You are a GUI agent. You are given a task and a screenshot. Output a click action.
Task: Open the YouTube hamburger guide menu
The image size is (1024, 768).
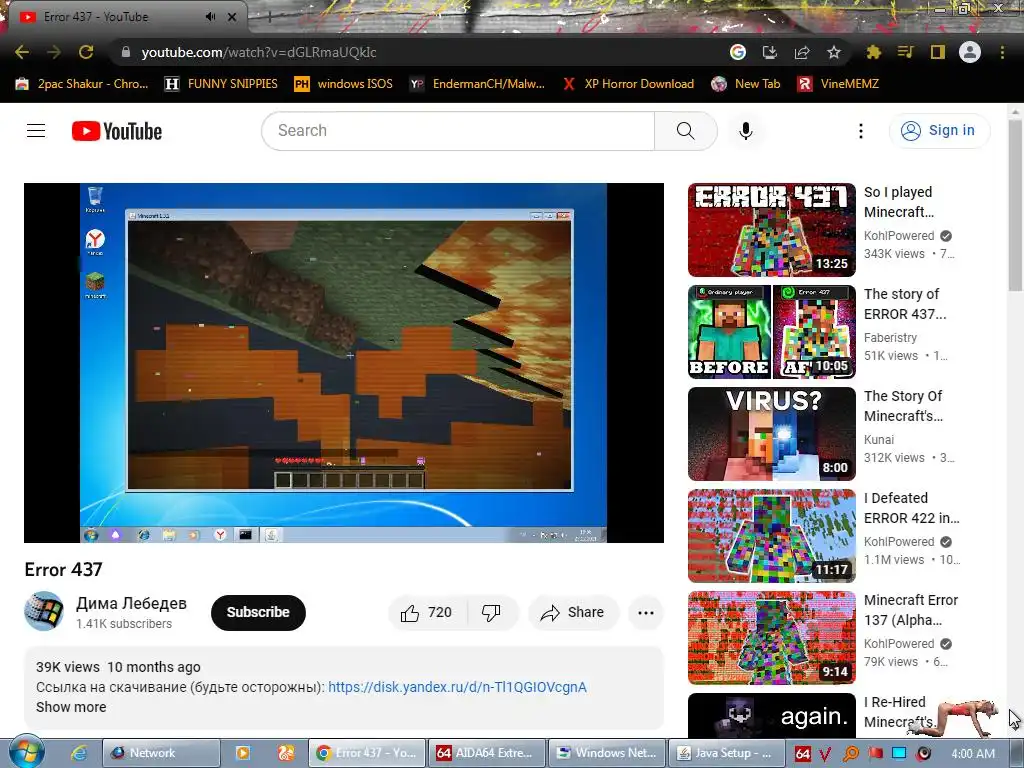[x=36, y=131]
